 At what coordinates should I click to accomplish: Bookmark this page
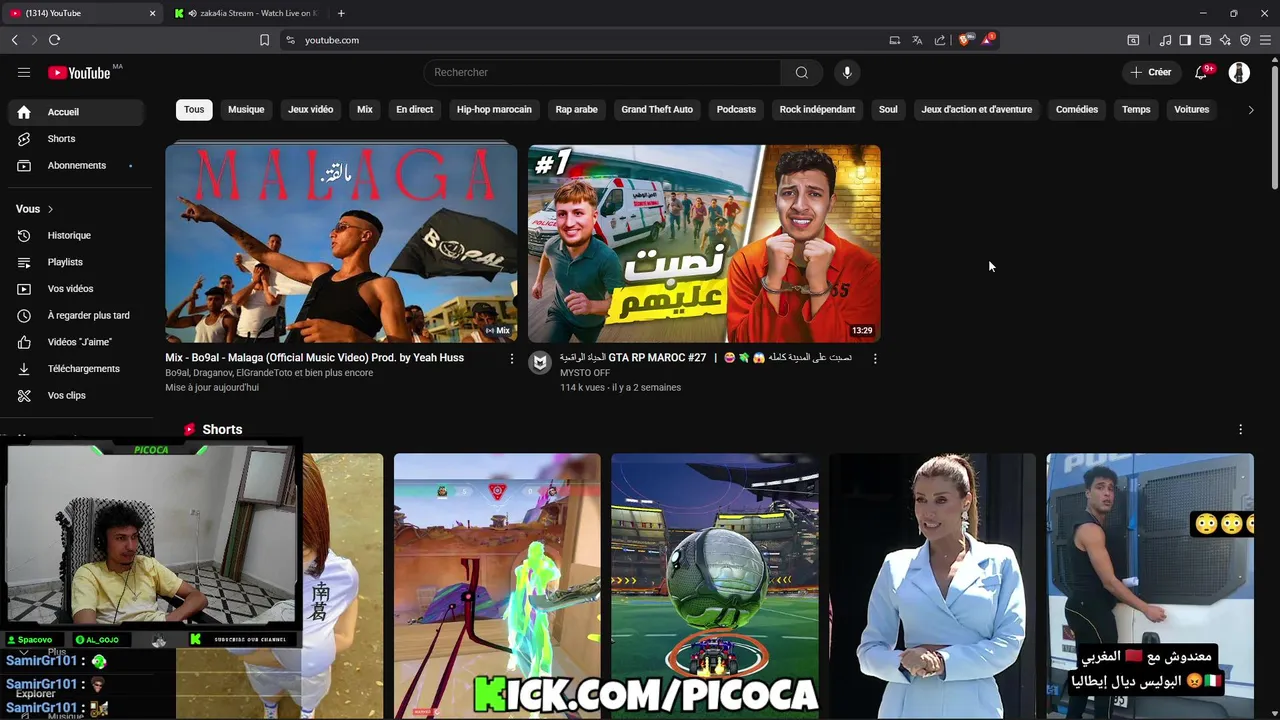point(264,40)
